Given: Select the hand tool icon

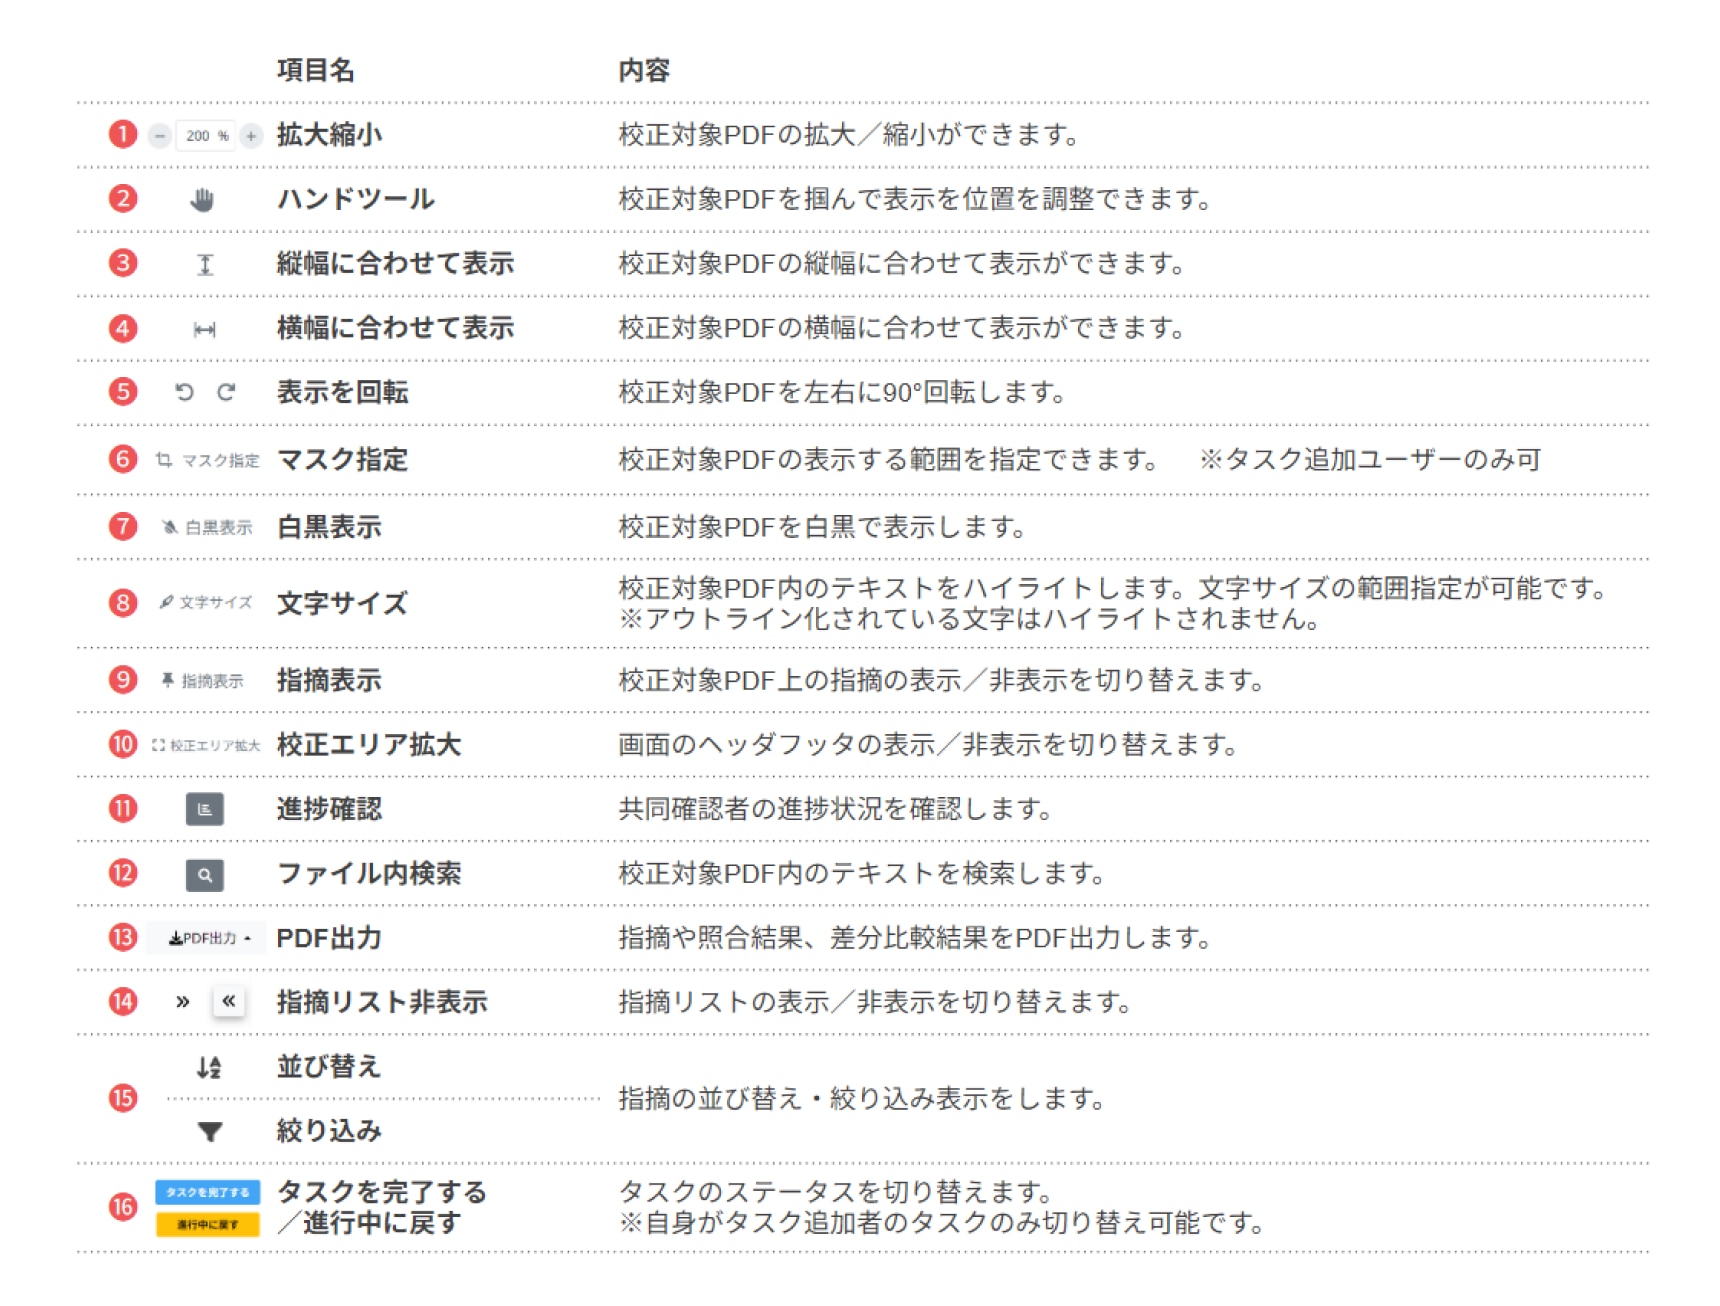Looking at the screenshot, I should (203, 200).
